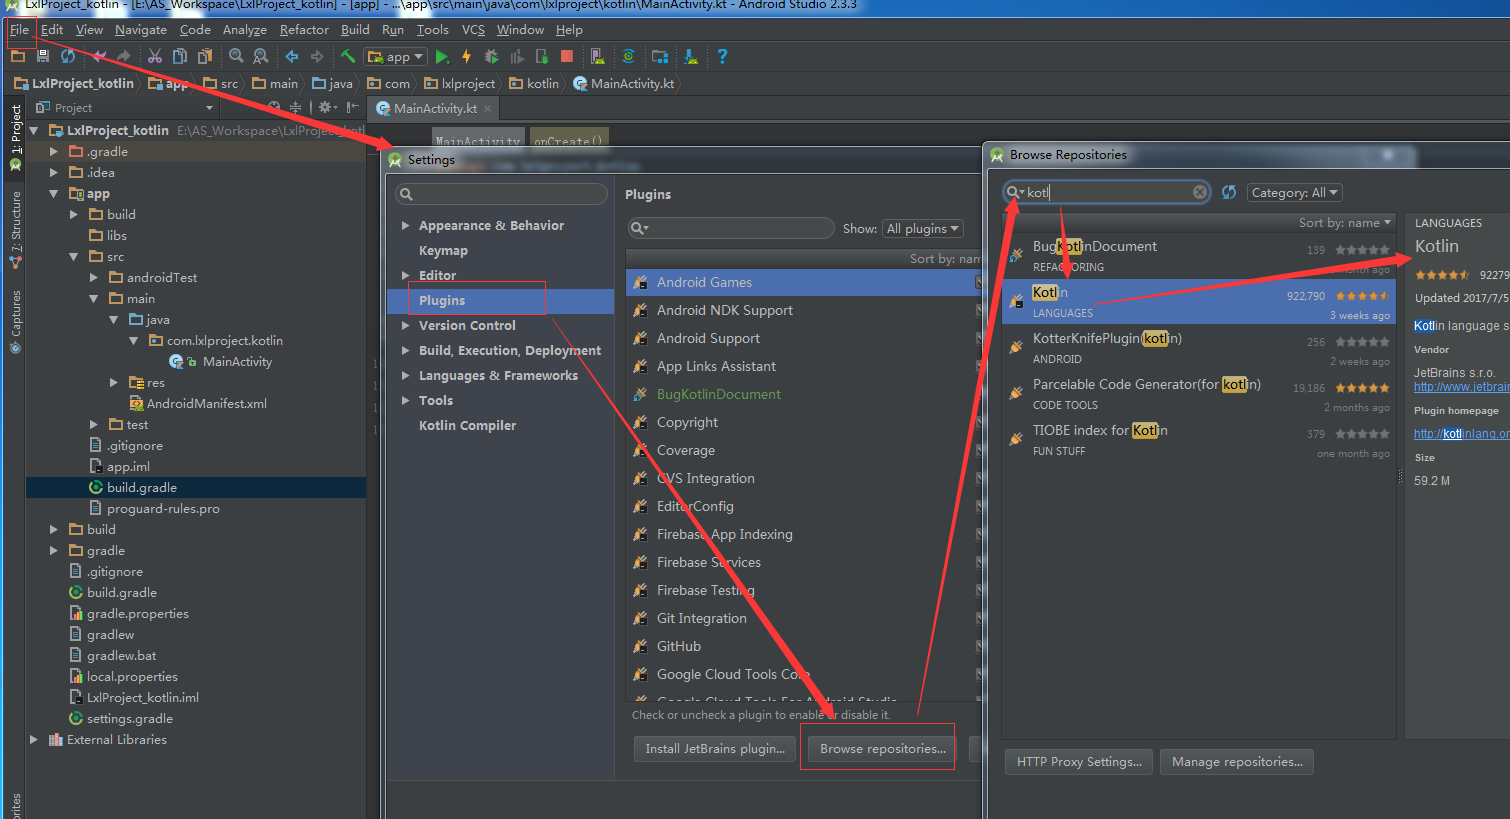Click Collapse All icon in Project panel

click(295, 107)
